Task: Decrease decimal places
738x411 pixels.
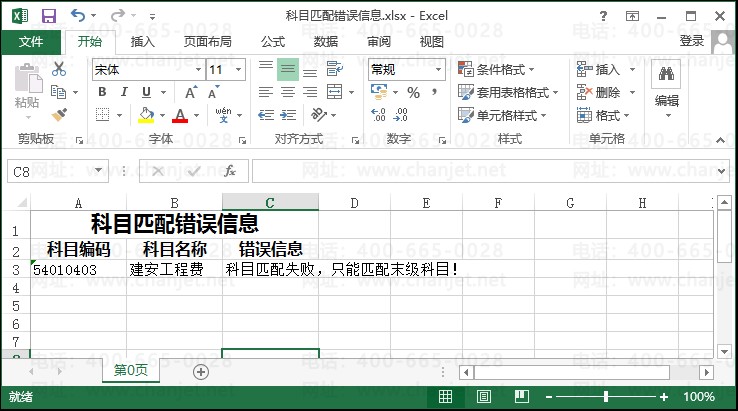Action: point(401,114)
